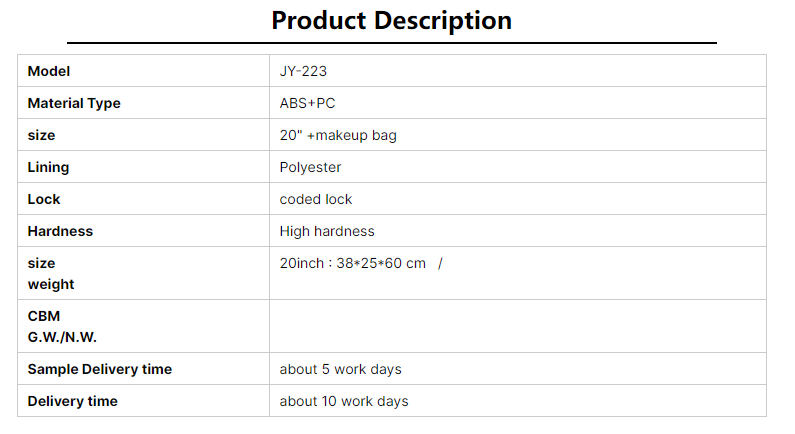The image size is (795, 434).
Task: Click the Sample Delivery time label
Action: [x=100, y=369]
